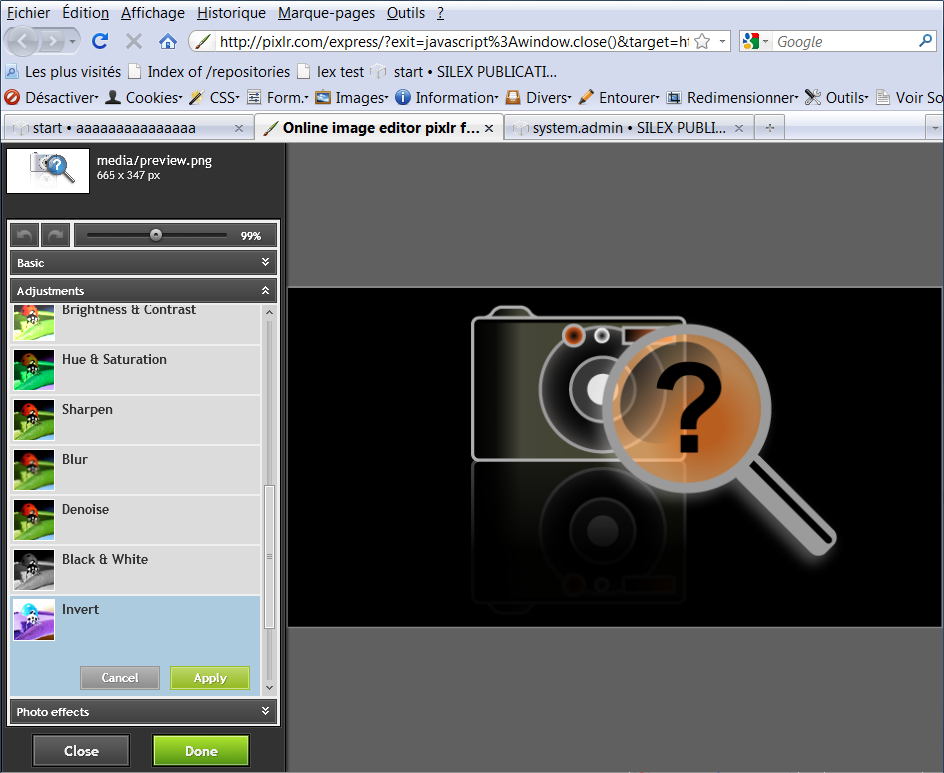Bookmark page with the star icon
944x773 pixels.
[x=702, y=41]
